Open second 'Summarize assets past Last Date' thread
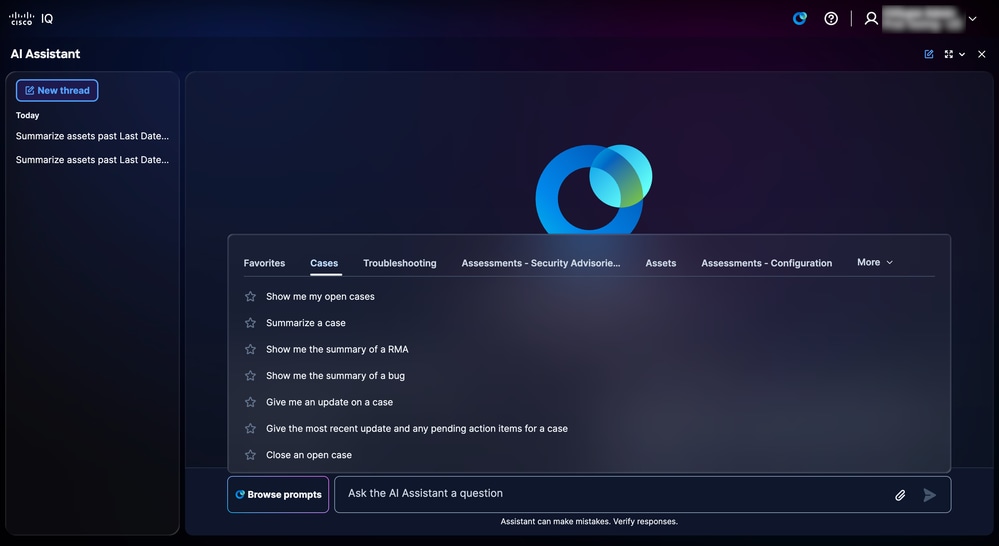This screenshot has width=999, height=546. [92, 160]
